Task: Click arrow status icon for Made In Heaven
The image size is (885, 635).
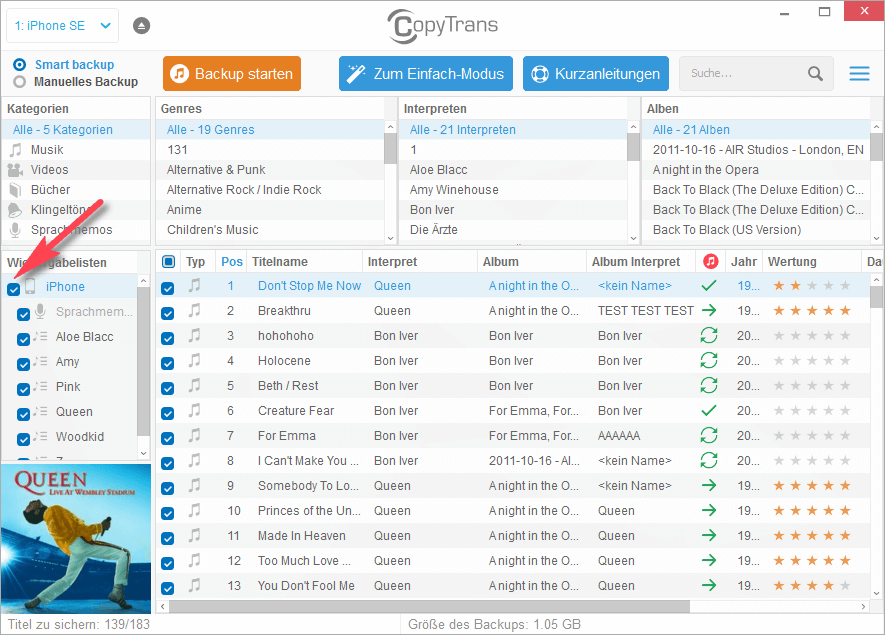Action: [709, 535]
